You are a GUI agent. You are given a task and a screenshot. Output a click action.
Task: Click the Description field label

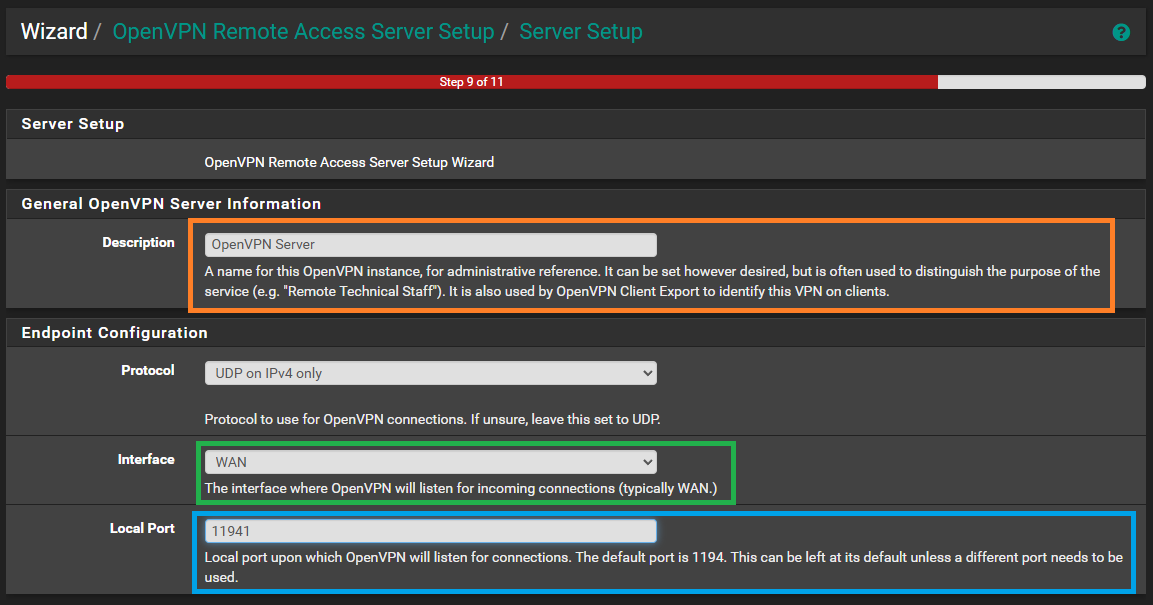[138, 243]
